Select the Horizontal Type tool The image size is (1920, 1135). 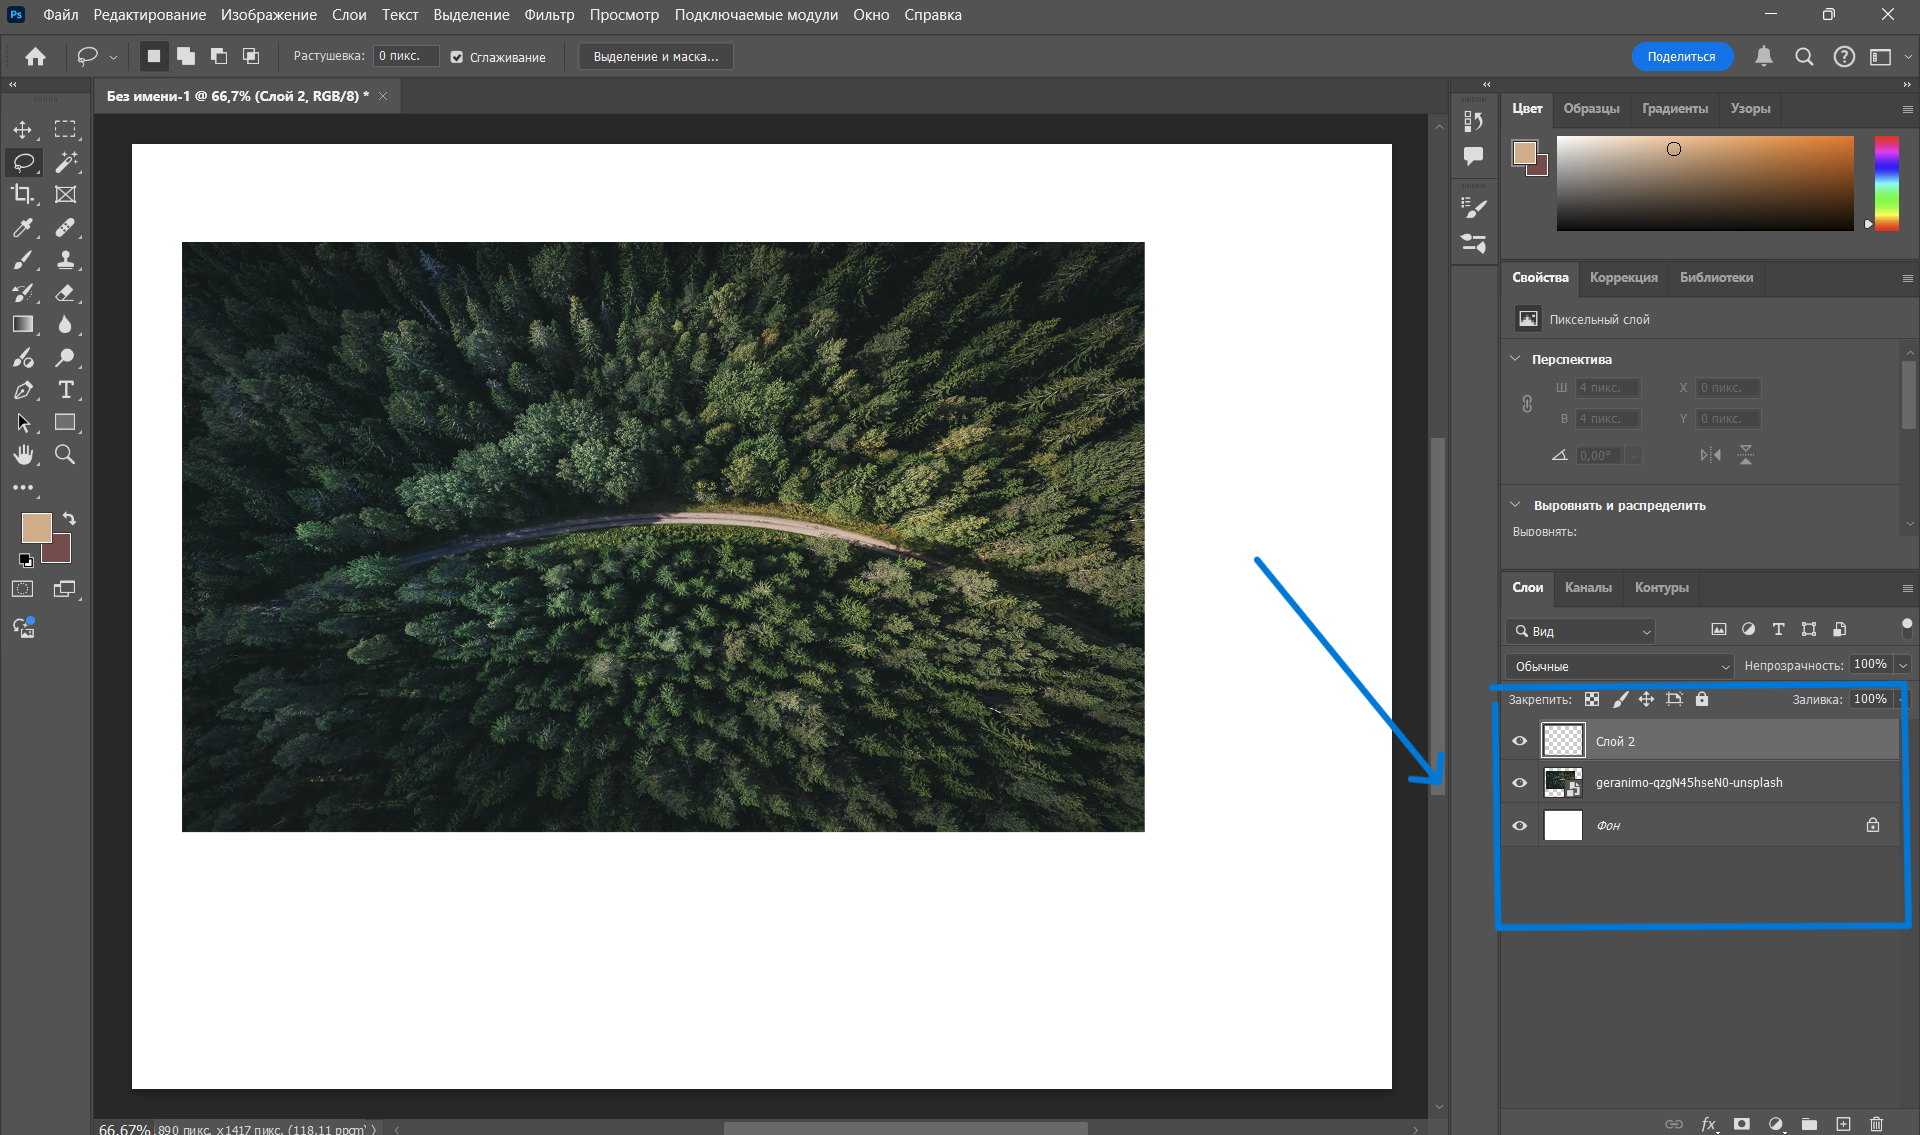click(65, 390)
